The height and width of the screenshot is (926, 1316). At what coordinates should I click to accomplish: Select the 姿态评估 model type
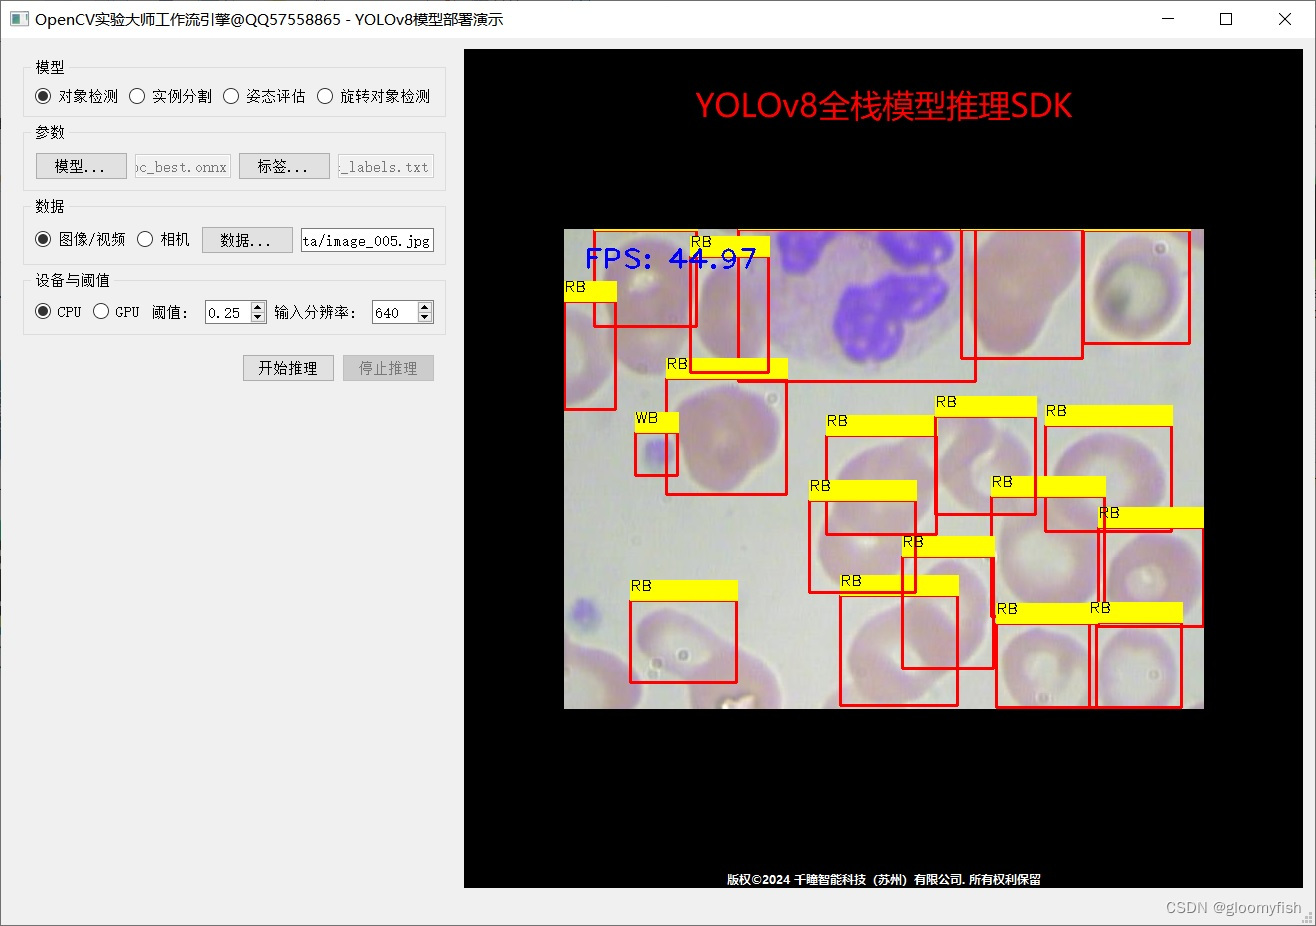[x=231, y=96]
